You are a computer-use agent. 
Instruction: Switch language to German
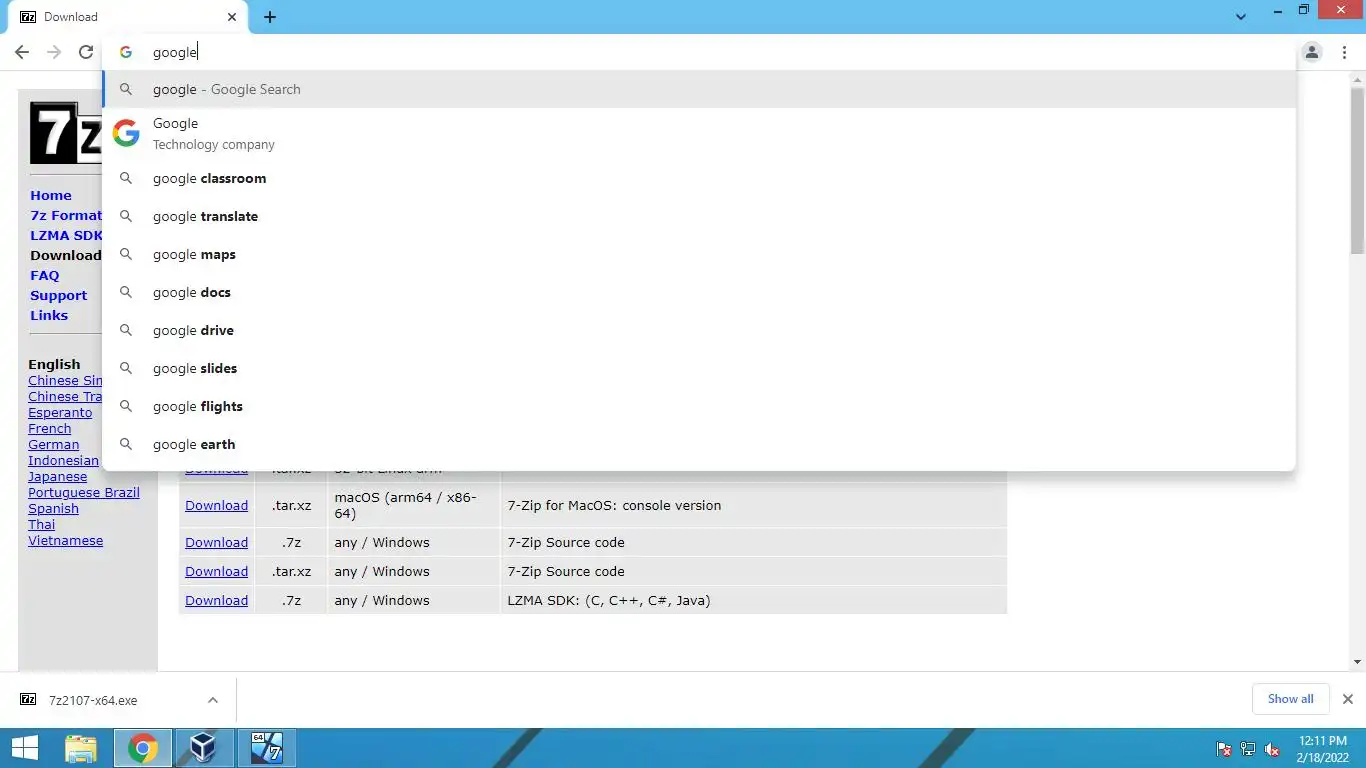tap(54, 444)
